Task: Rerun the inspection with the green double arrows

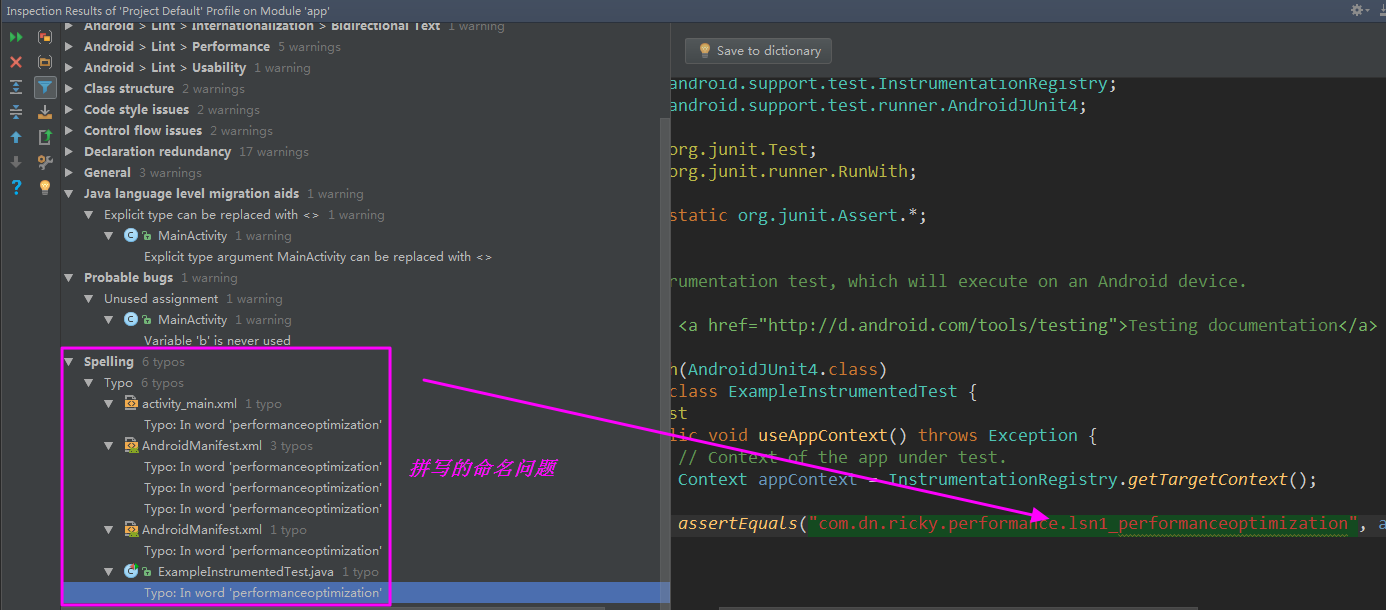Action: [x=16, y=37]
